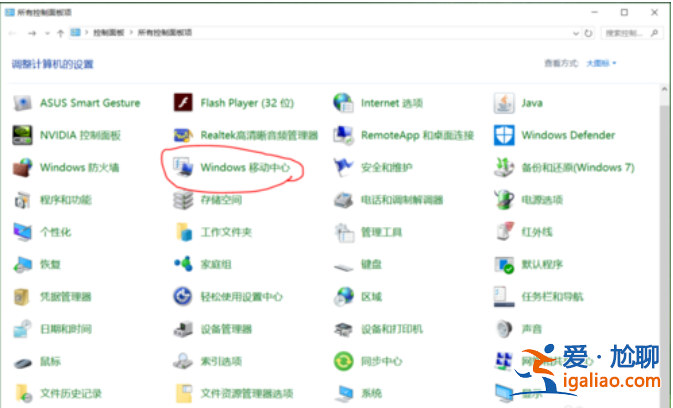This screenshot has width=673, height=408.
Task: Open the 索引选项 link
Action: (221, 361)
